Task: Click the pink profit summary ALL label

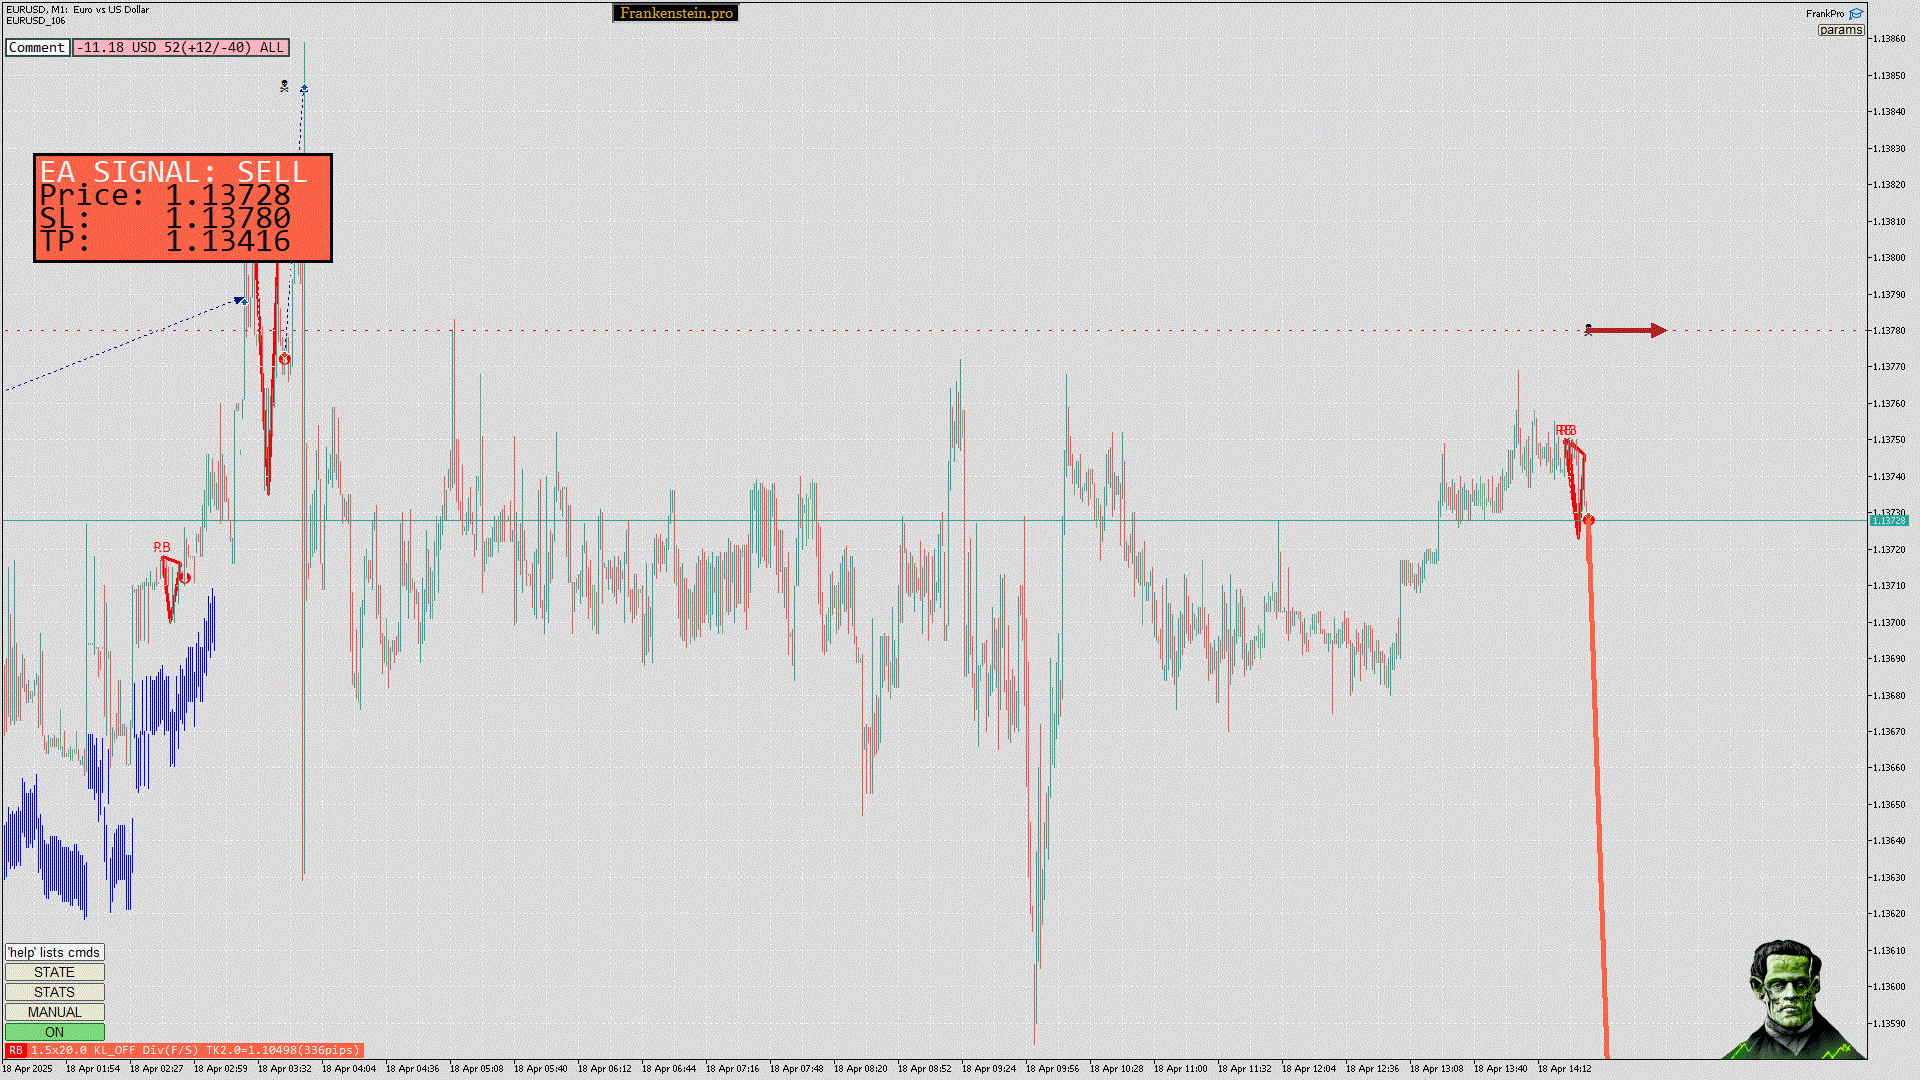Action: pos(181,47)
